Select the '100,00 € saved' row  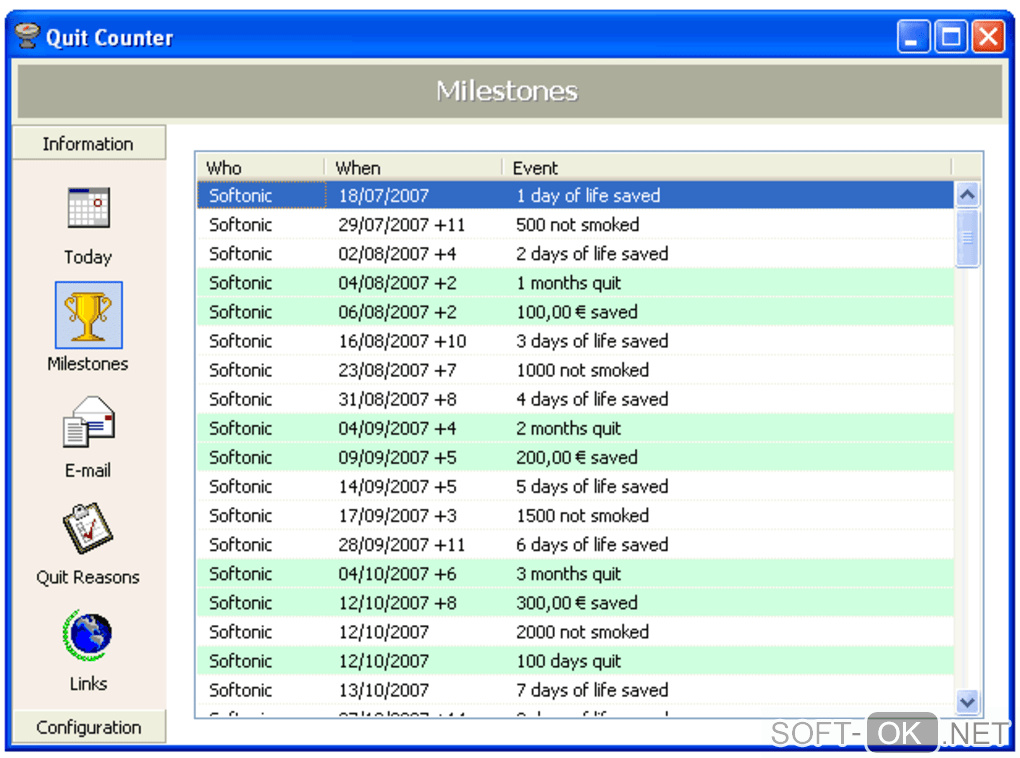576,312
